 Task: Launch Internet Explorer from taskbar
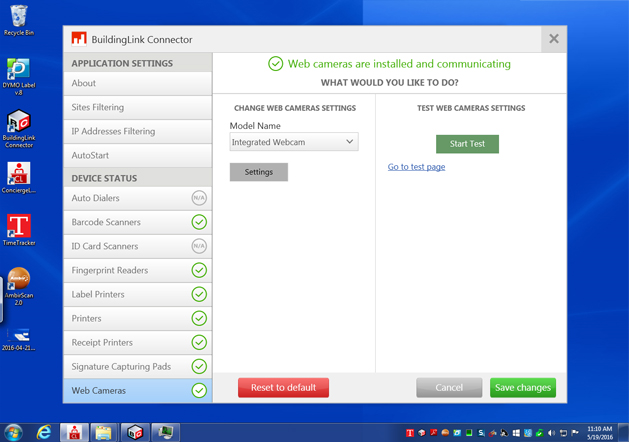[x=44, y=433]
